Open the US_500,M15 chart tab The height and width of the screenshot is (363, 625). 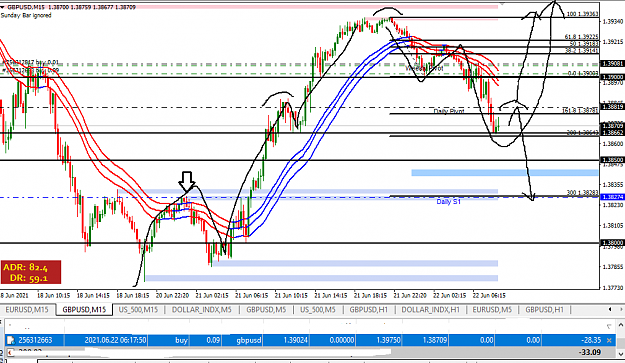click(138, 310)
